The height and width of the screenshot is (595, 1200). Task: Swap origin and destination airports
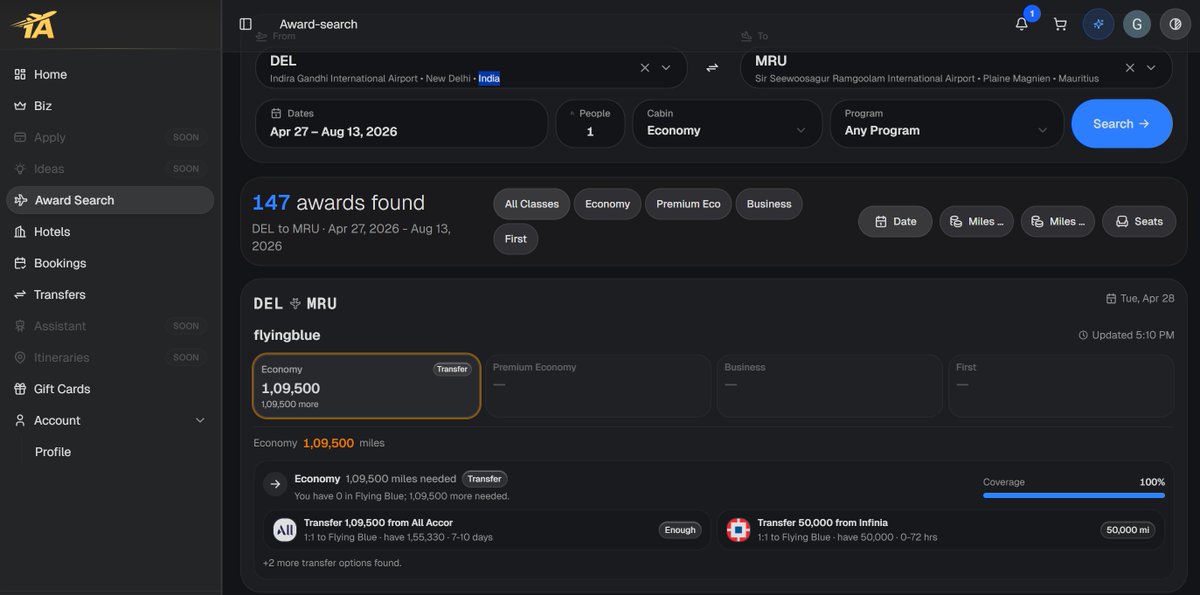(712, 68)
